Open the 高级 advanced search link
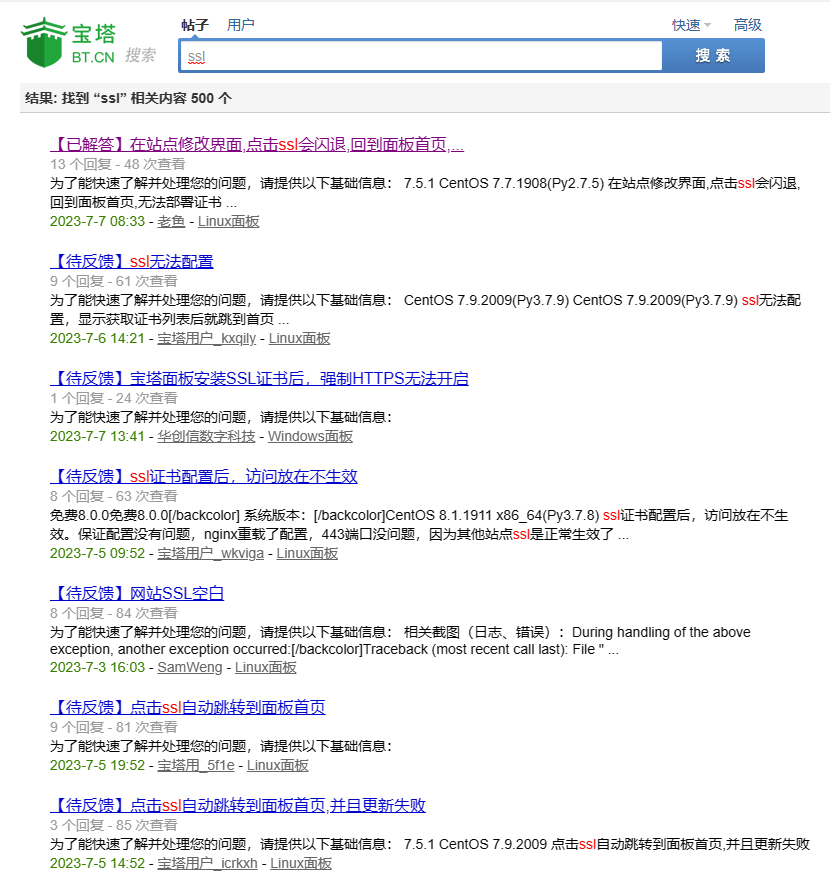Screen dimensions: 830x888 (747, 25)
